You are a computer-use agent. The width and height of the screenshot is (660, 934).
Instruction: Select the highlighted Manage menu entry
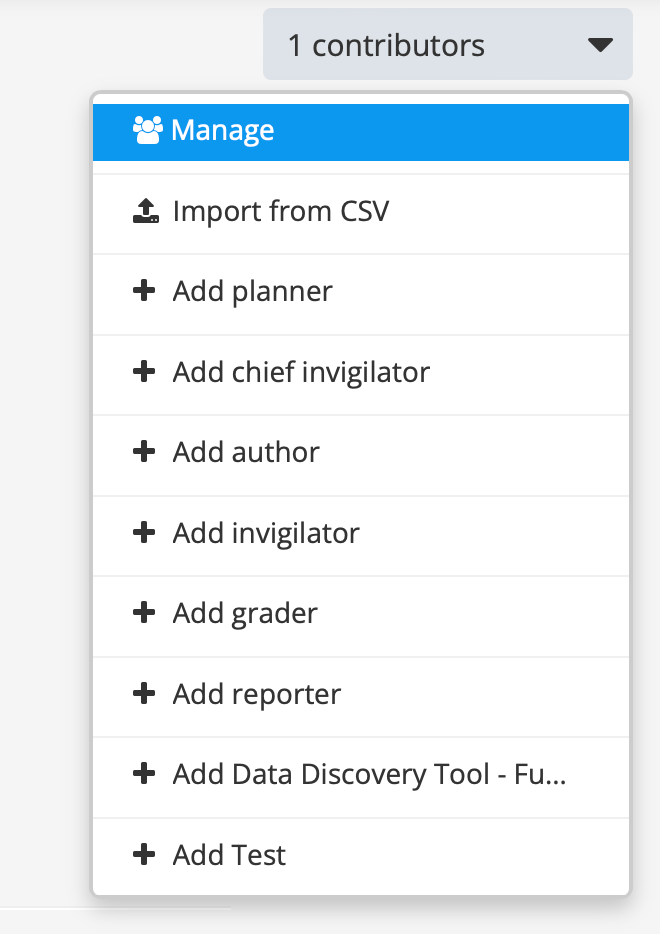361,132
